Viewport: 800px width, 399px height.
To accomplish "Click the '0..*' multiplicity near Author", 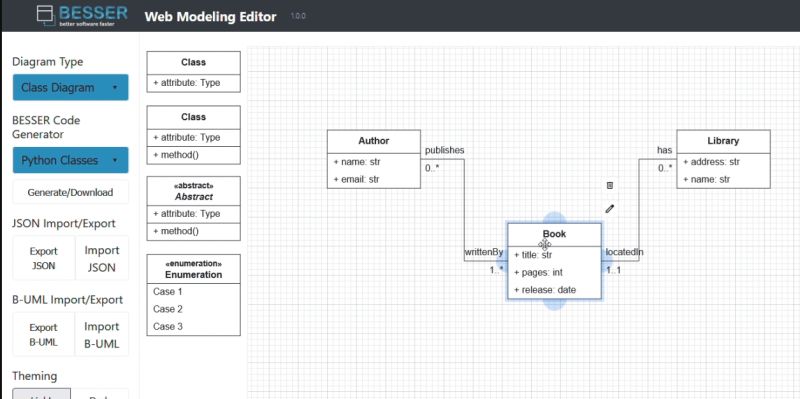I will click(432, 167).
